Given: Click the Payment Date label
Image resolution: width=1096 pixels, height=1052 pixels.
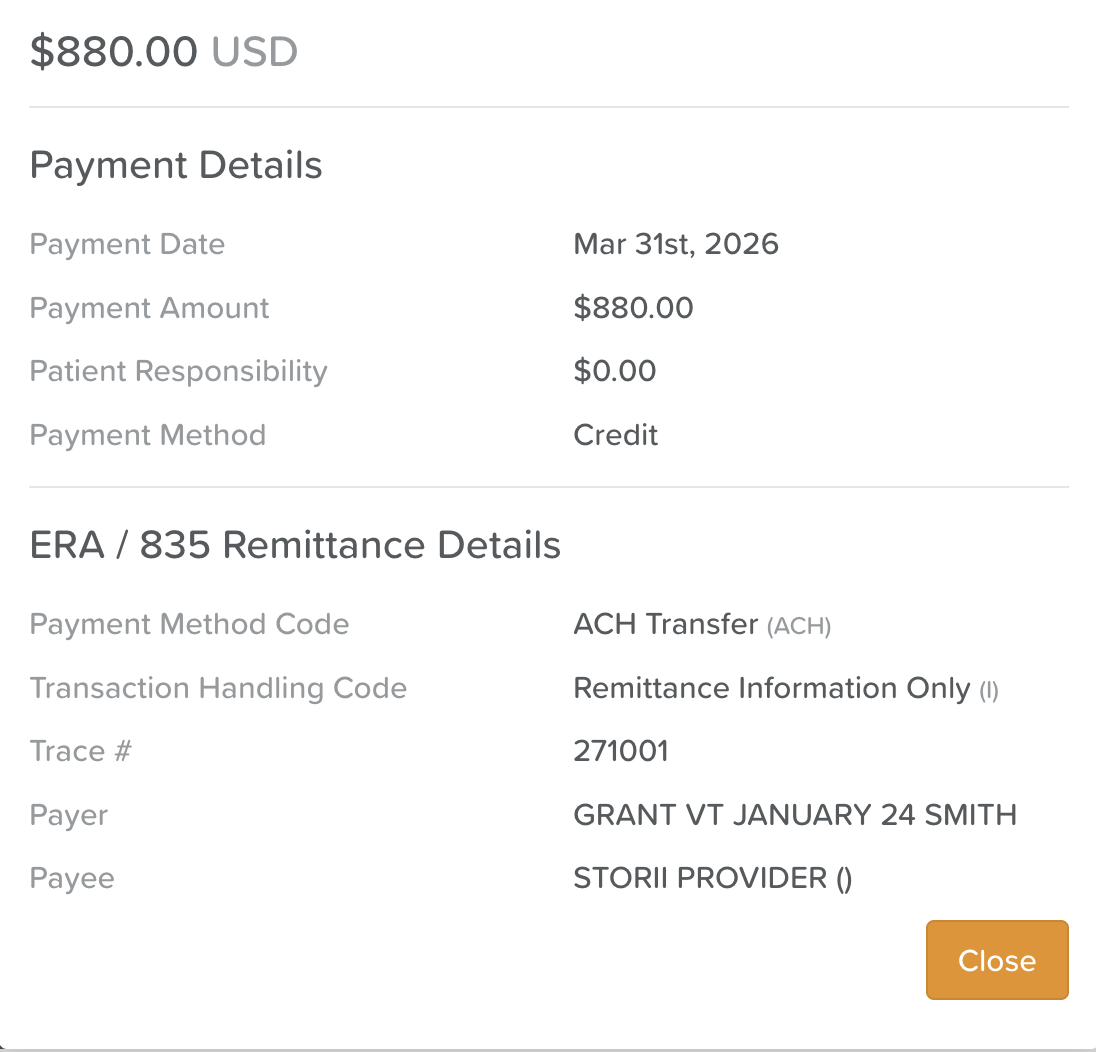Looking at the screenshot, I should (x=127, y=244).
